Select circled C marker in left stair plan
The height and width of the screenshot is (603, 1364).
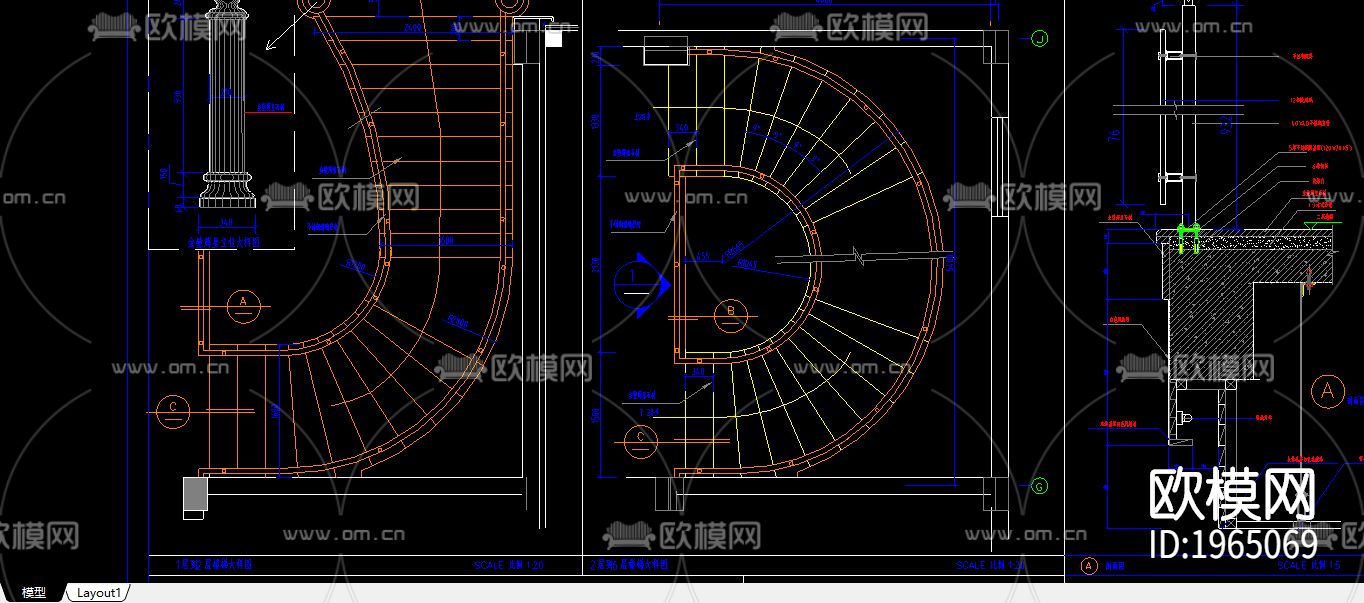click(174, 411)
